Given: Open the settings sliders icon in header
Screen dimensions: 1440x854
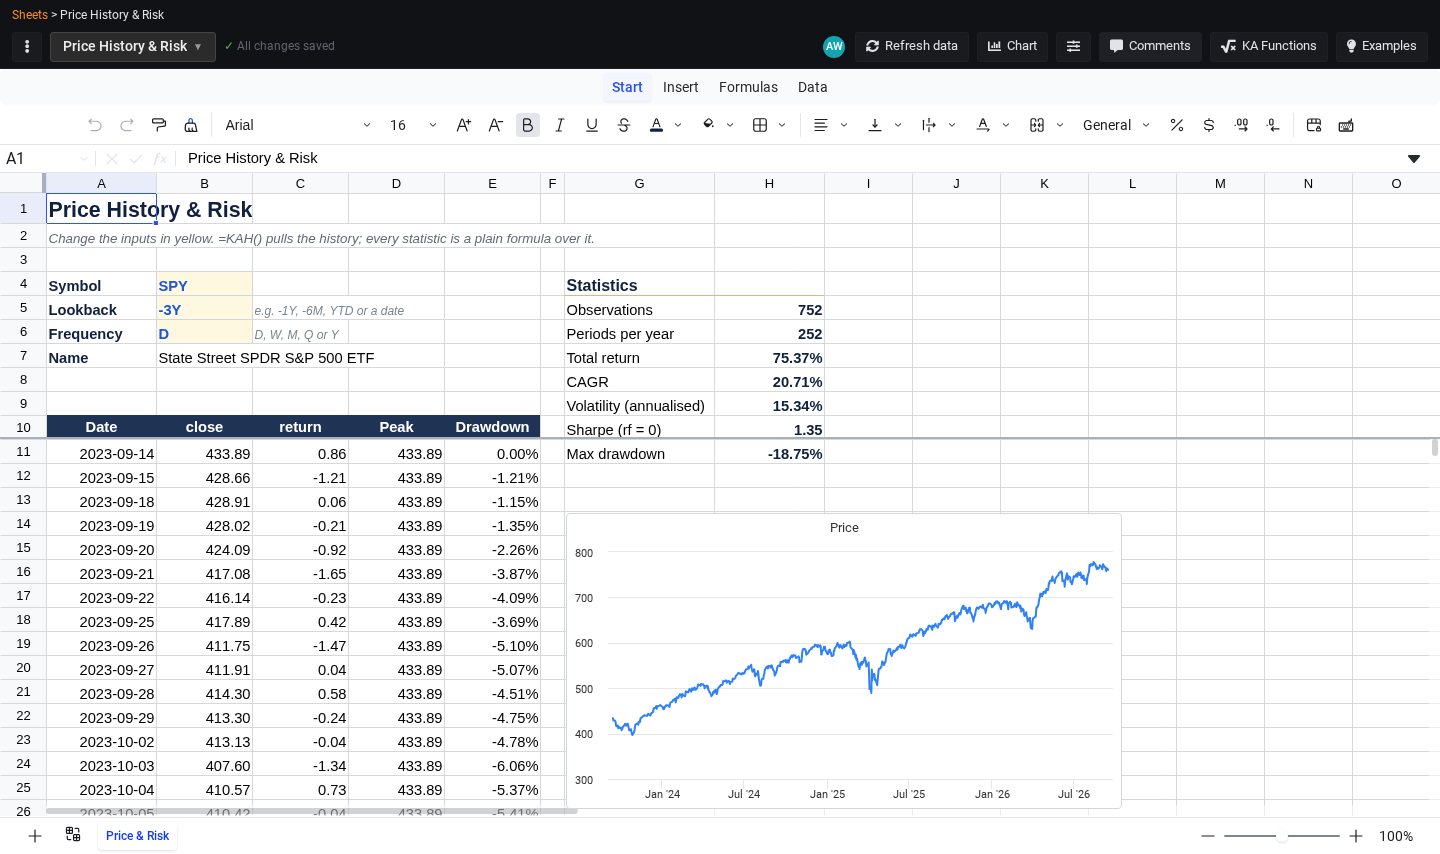Looking at the screenshot, I should (x=1073, y=46).
